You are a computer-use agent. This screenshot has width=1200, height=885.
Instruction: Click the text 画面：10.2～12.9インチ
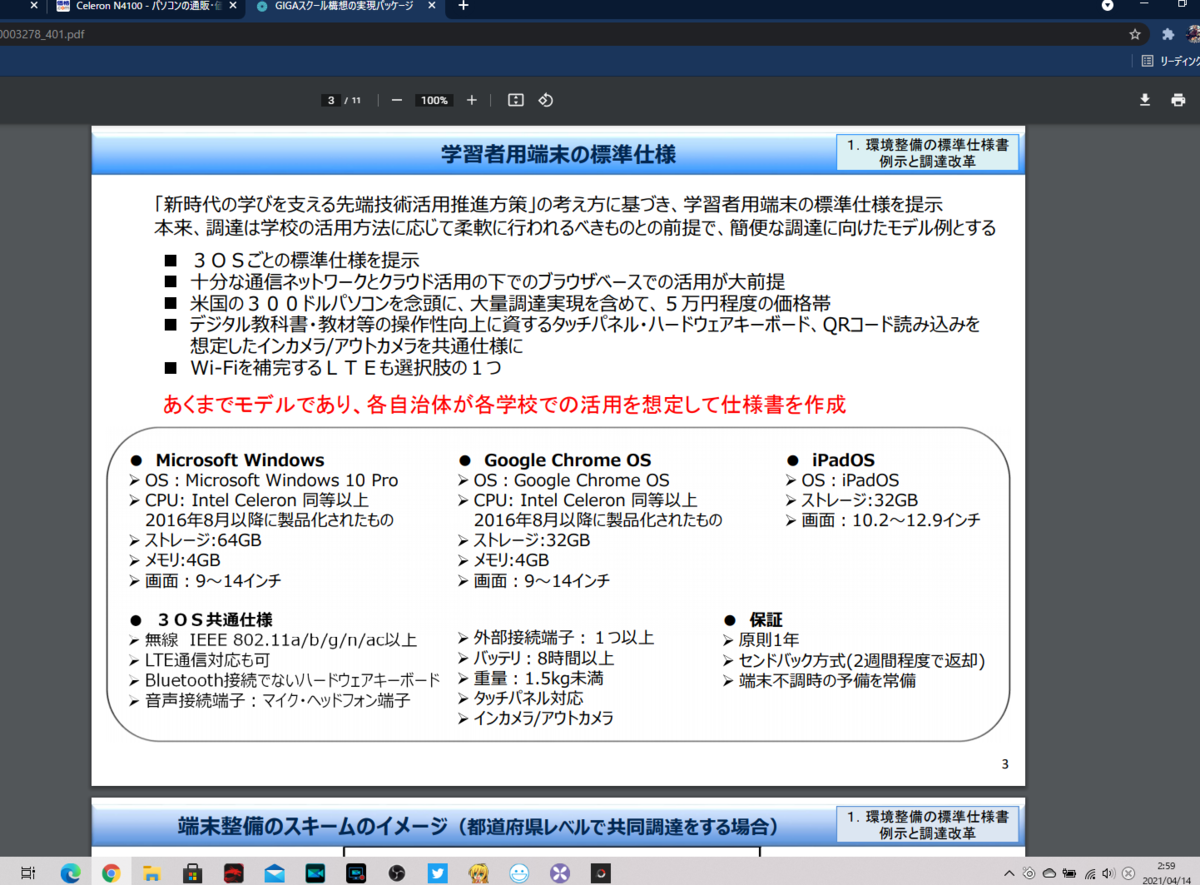893,520
